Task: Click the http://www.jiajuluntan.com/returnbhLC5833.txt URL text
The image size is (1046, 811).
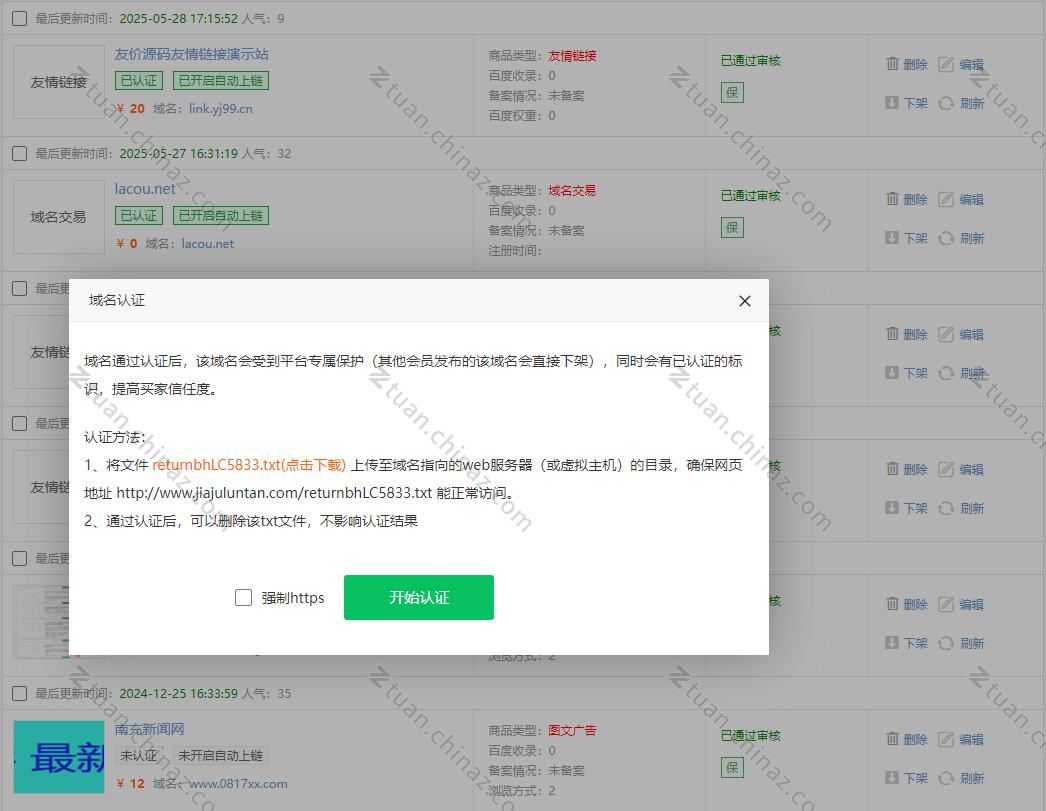Action: (x=274, y=493)
